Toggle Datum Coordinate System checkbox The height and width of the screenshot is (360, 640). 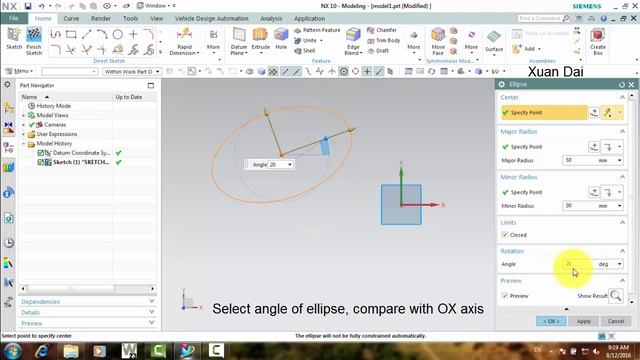40,153
